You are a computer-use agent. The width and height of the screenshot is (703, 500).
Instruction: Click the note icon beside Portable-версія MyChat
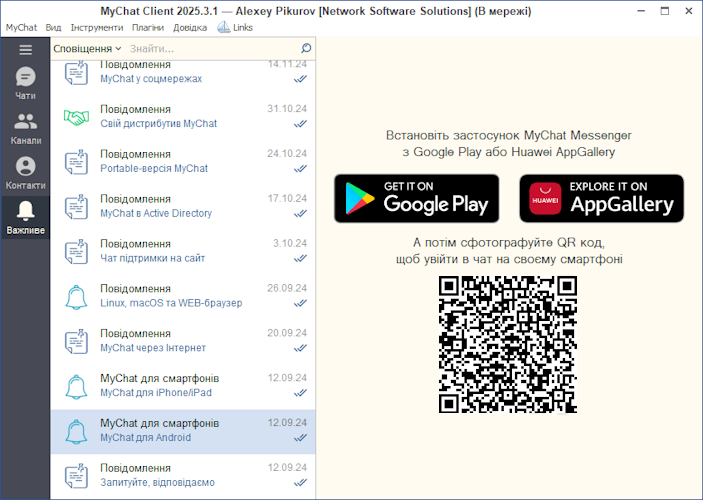[x=76, y=162]
